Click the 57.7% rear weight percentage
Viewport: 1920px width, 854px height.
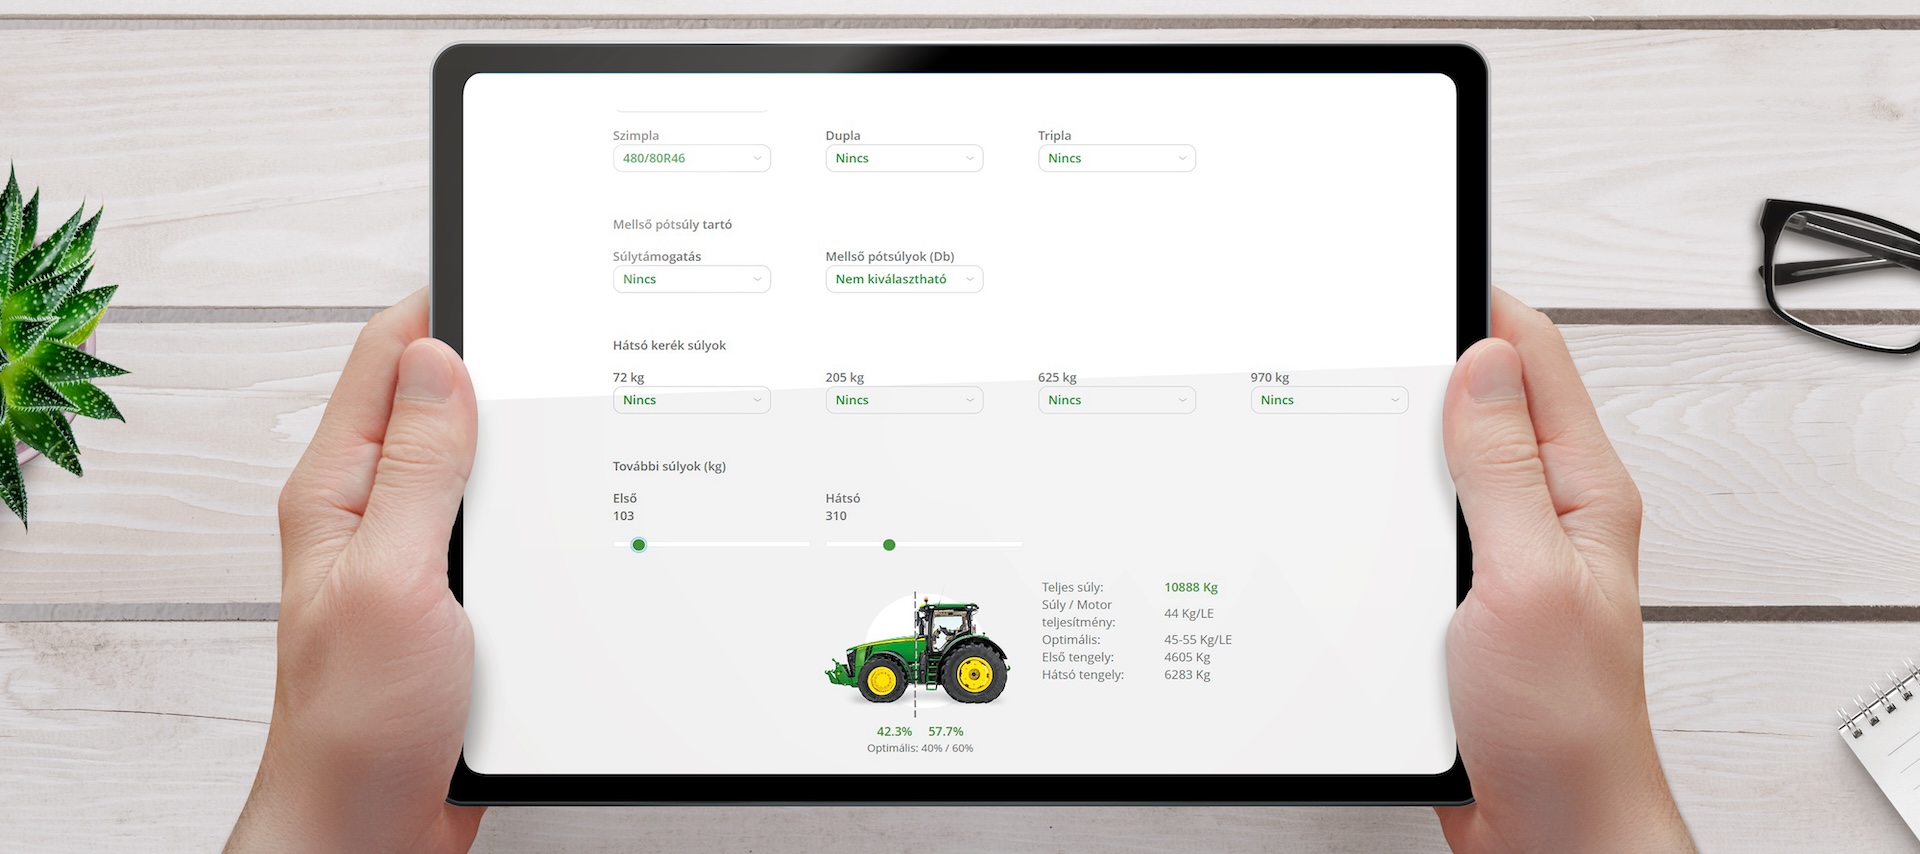tap(945, 732)
